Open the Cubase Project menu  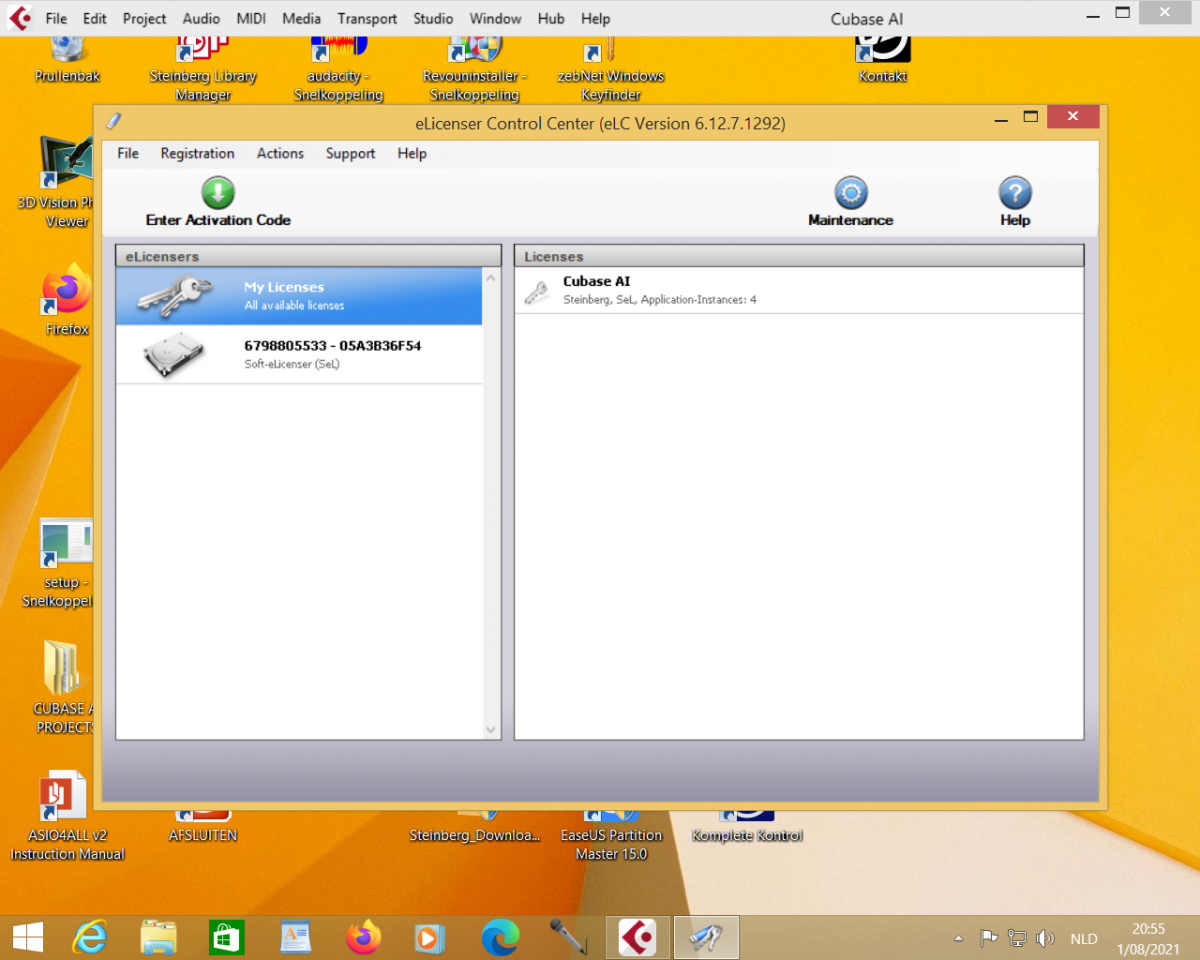tap(145, 18)
